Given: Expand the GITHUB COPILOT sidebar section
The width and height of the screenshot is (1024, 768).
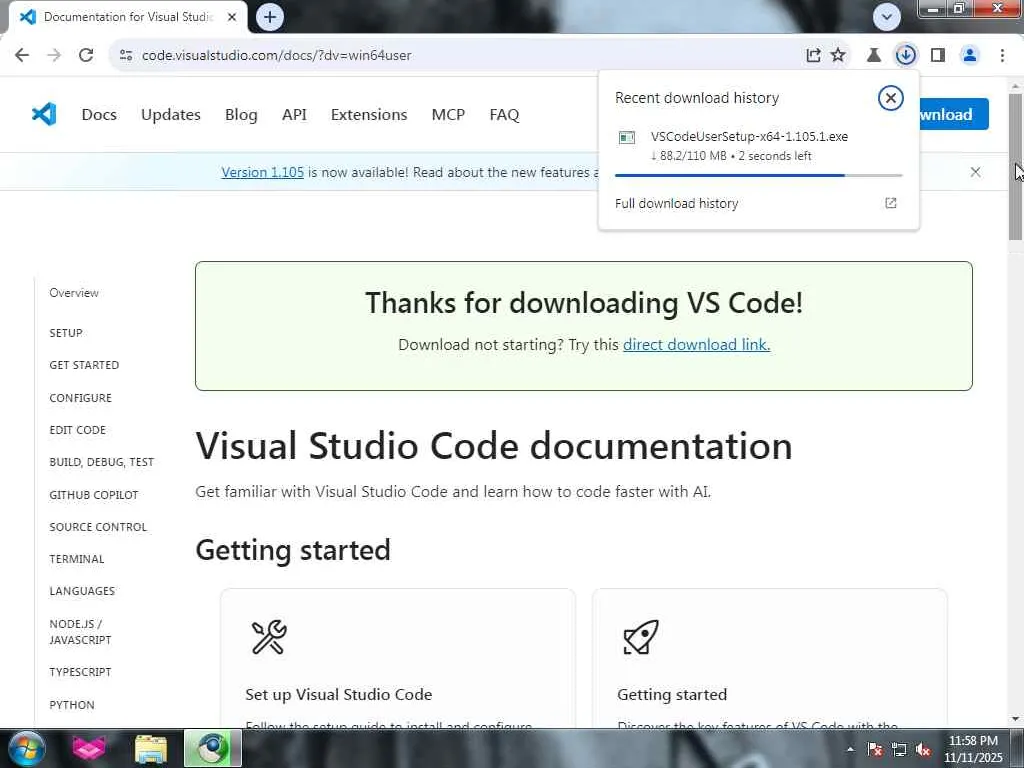Looking at the screenshot, I should [x=93, y=494].
